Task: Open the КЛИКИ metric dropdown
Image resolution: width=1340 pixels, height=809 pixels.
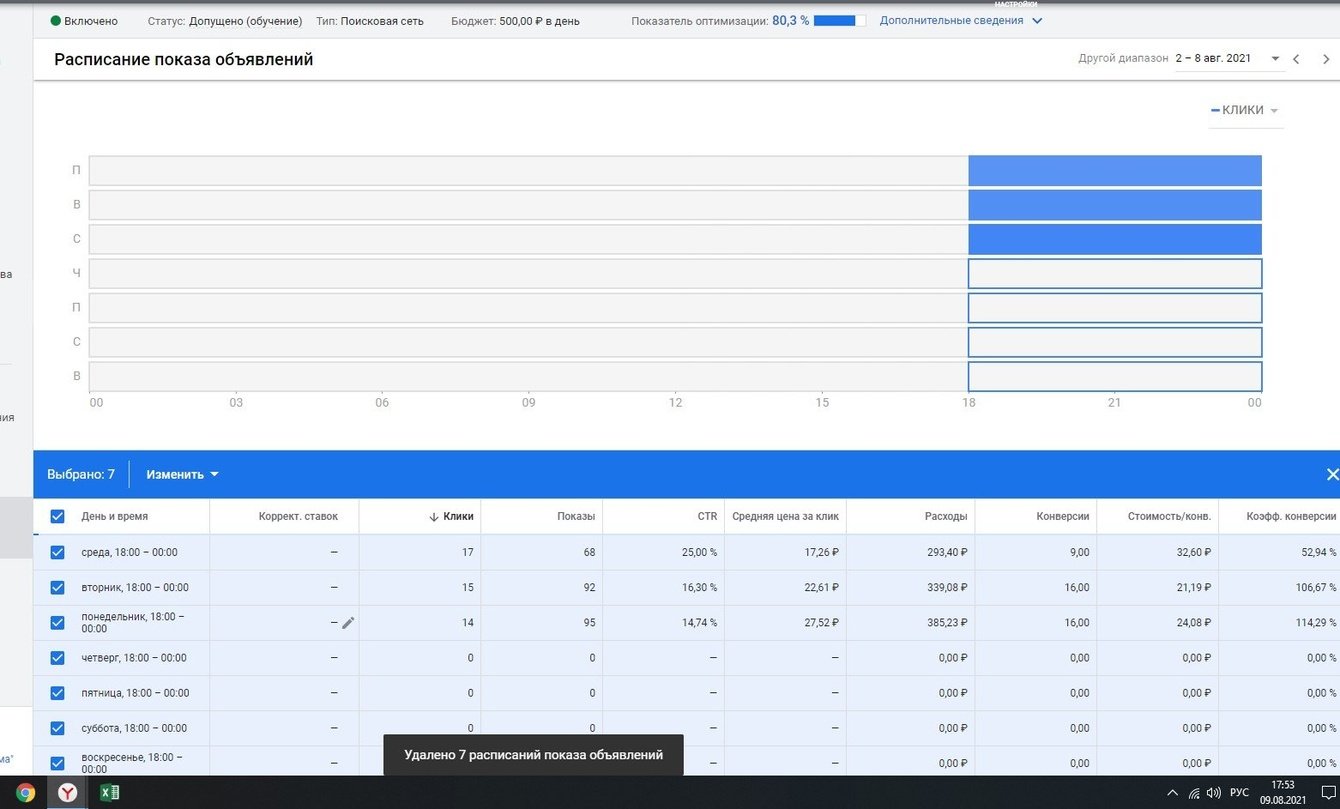Action: click(x=1245, y=110)
